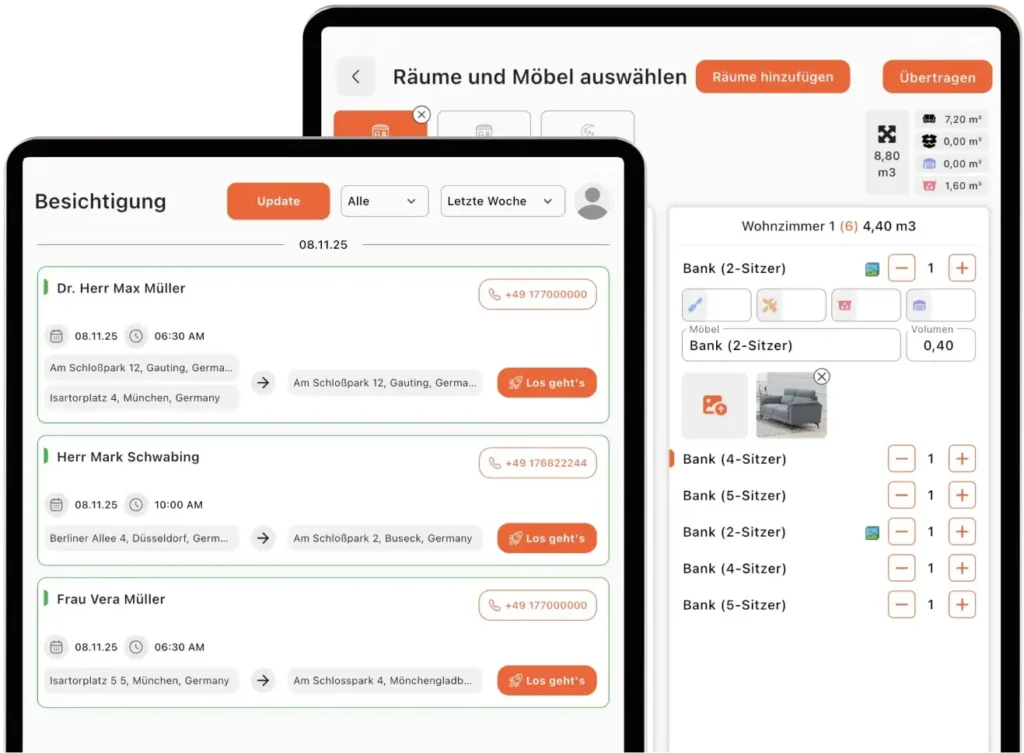This screenshot has height=753, width=1024.
Task: Toggle the red trash option box under Bank (2-Sitzer)
Action: (865, 305)
